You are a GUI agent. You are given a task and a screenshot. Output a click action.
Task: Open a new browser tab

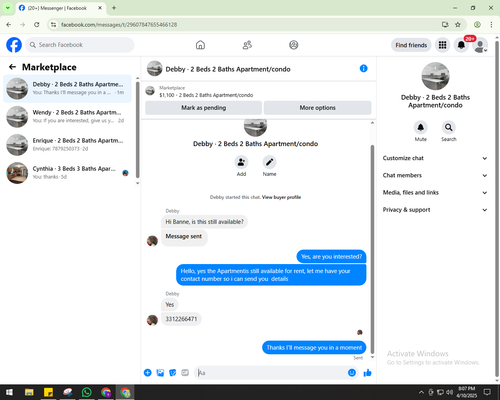click(x=114, y=8)
